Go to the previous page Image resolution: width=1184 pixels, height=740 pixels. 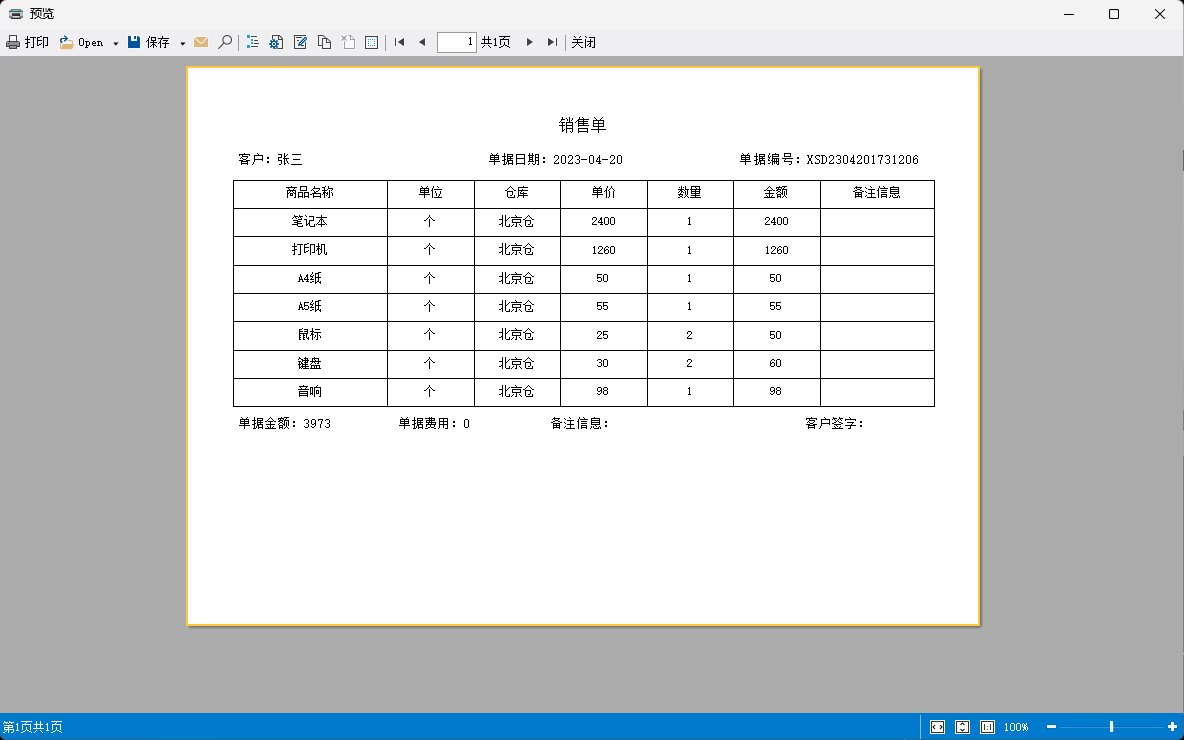coord(422,42)
